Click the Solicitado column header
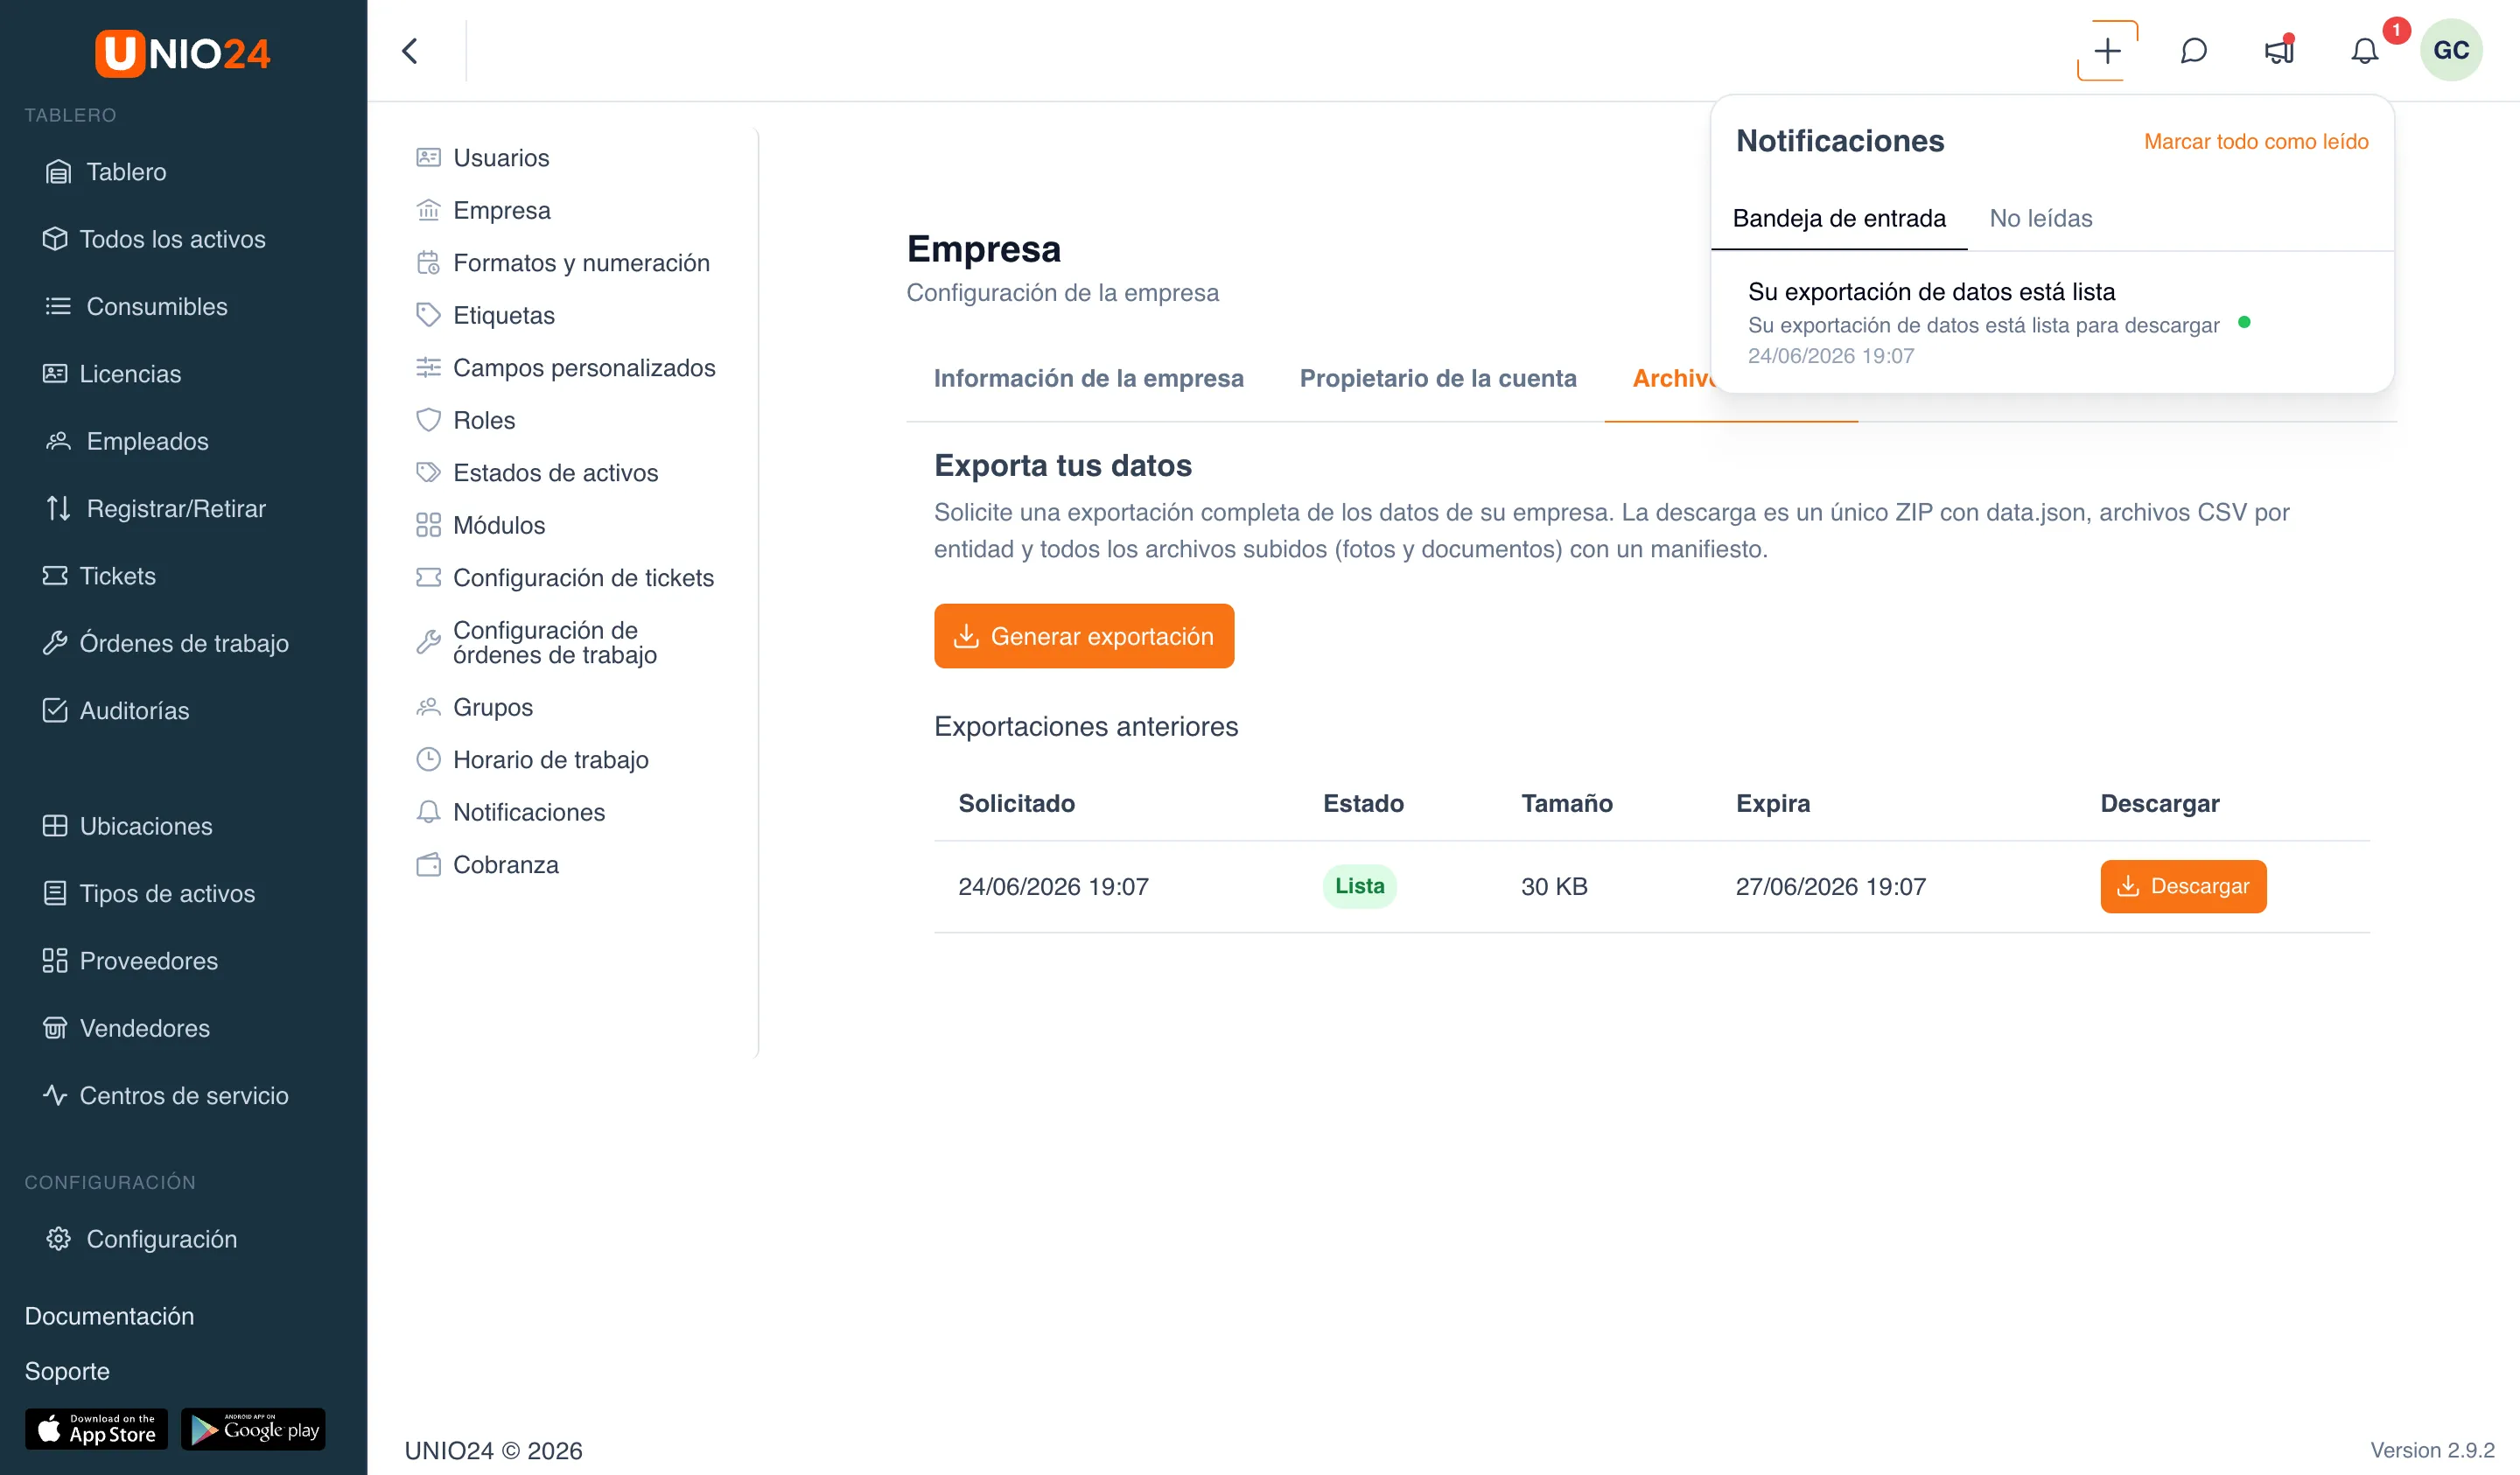This screenshot has width=2520, height=1475. tap(1016, 804)
